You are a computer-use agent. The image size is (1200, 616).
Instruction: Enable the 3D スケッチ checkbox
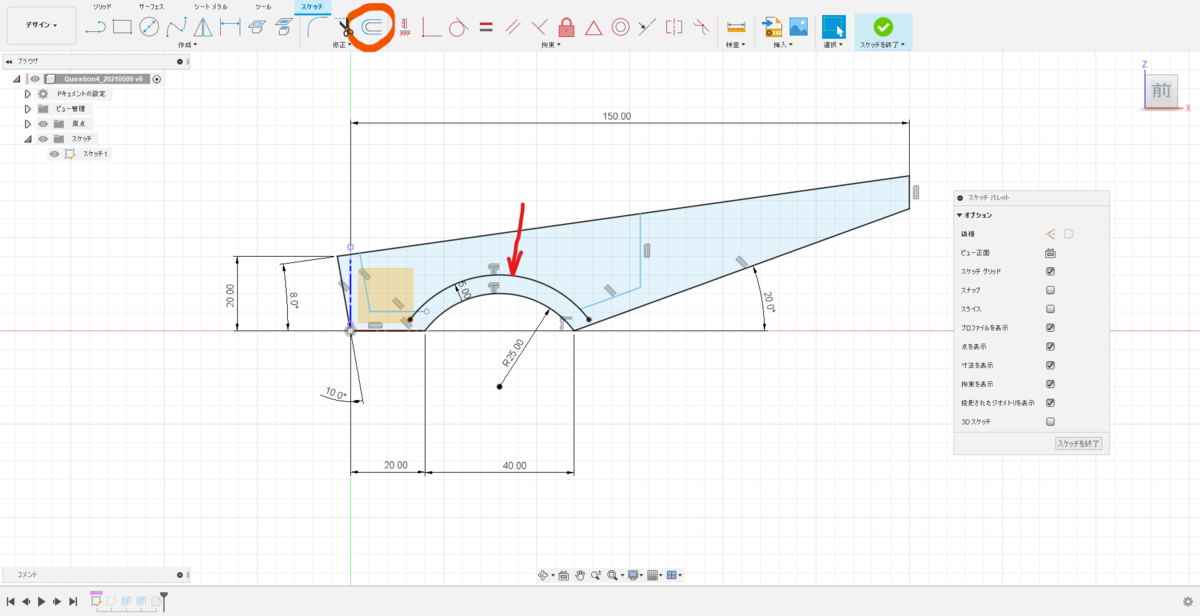(1050, 421)
